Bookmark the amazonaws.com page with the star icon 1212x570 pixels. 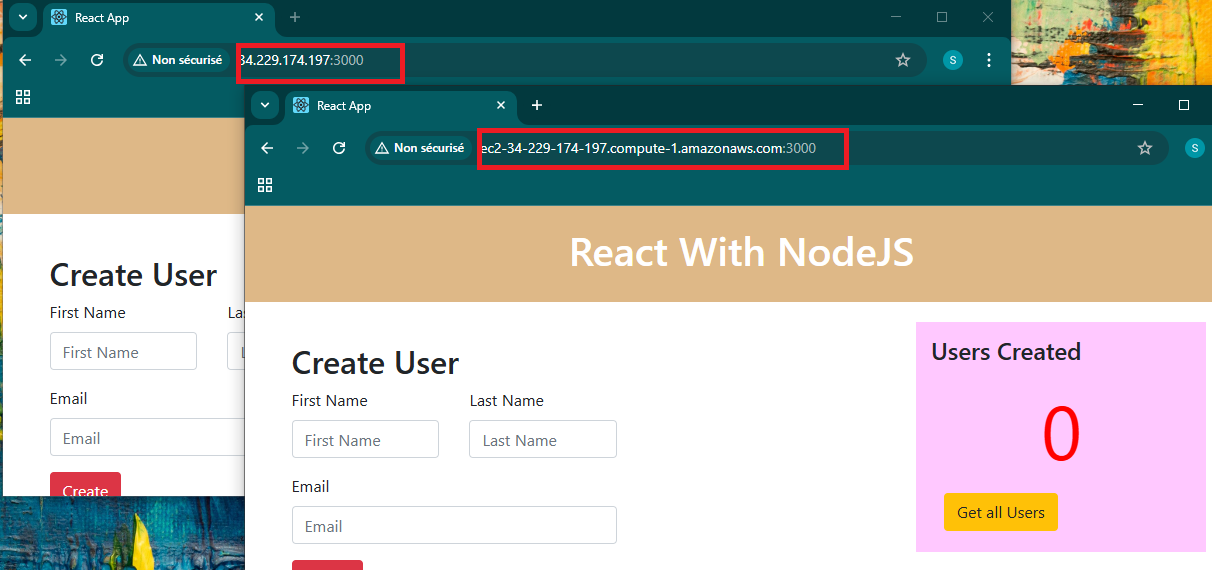pyautogui.click(x=1145, y=148)
